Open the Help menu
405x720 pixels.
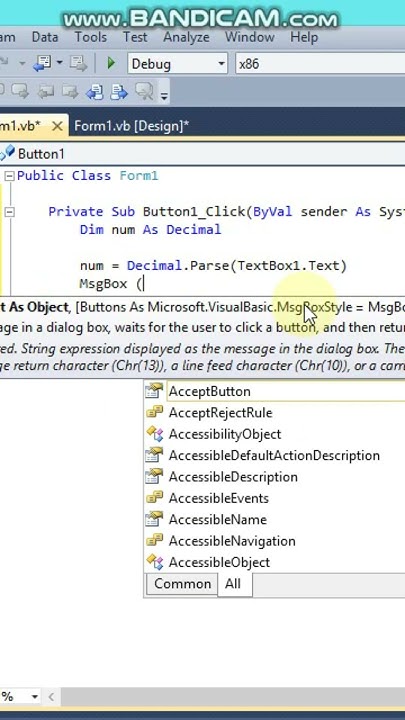[x=304, y=37]
